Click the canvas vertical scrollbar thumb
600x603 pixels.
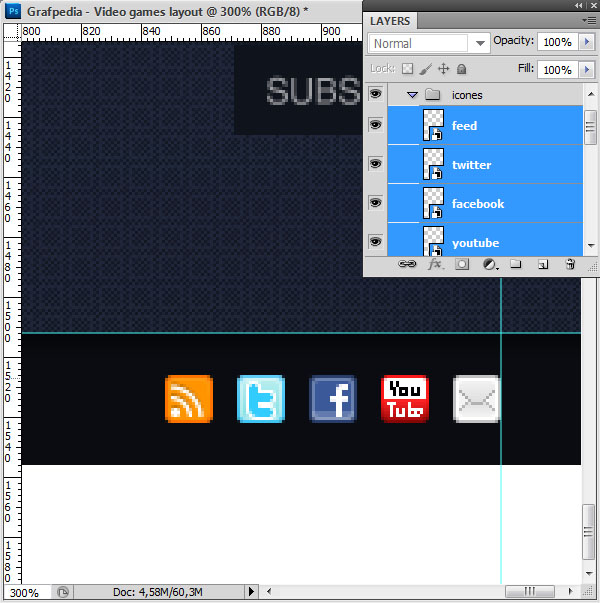pyautogui.click(x=588, y=532)
